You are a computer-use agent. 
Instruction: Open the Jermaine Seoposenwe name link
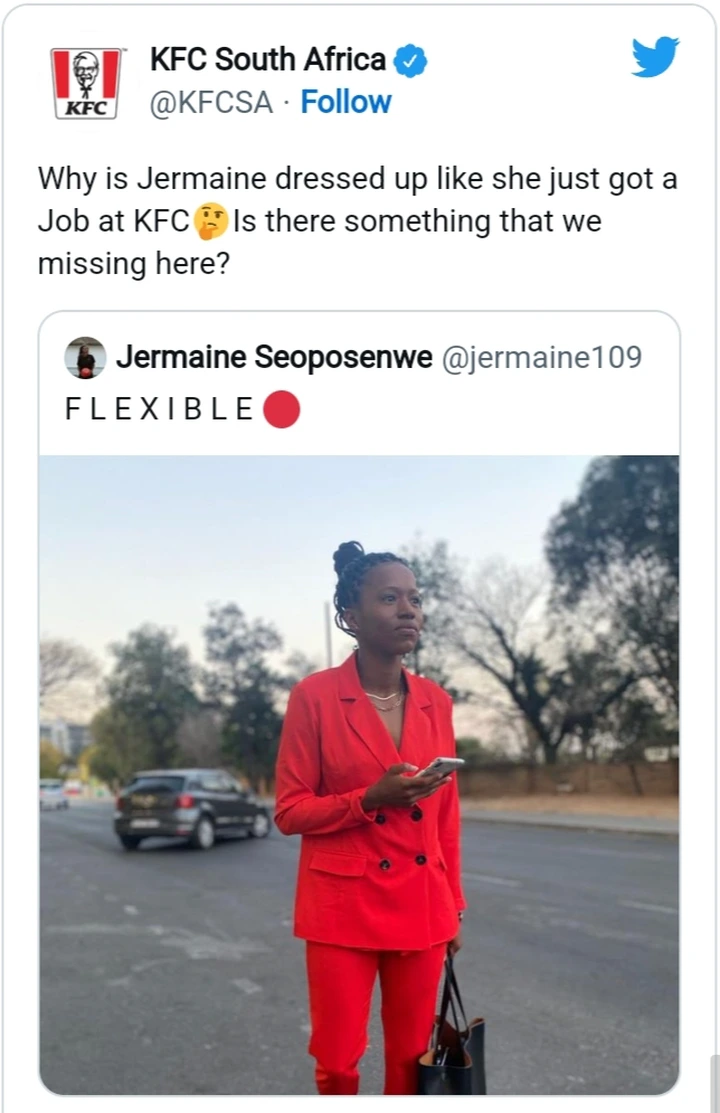[274, 356]
